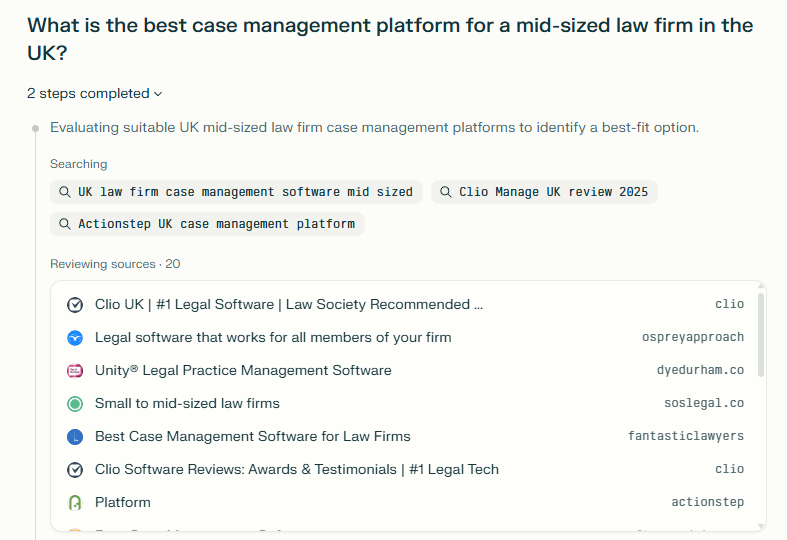Click 'ospreyapproach' domain label
This screenshot has width=787, height=540.
(x=693, y=337)
